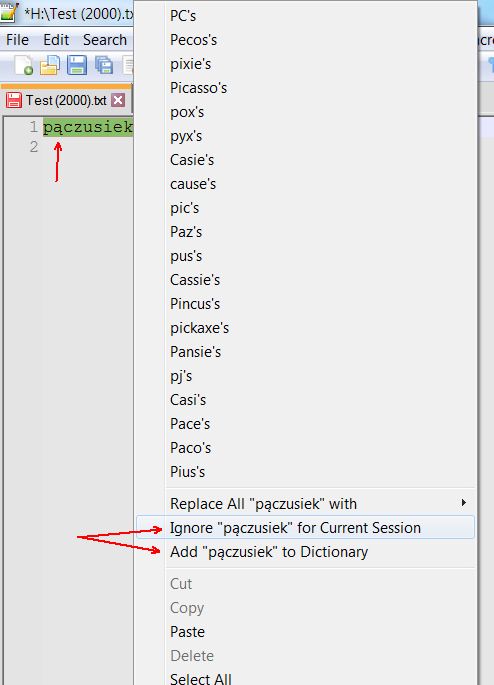The width and height of the screenshot is (494, 685).
Task: Select the Test (2000).txt tab
Action: tap(66, 100)
